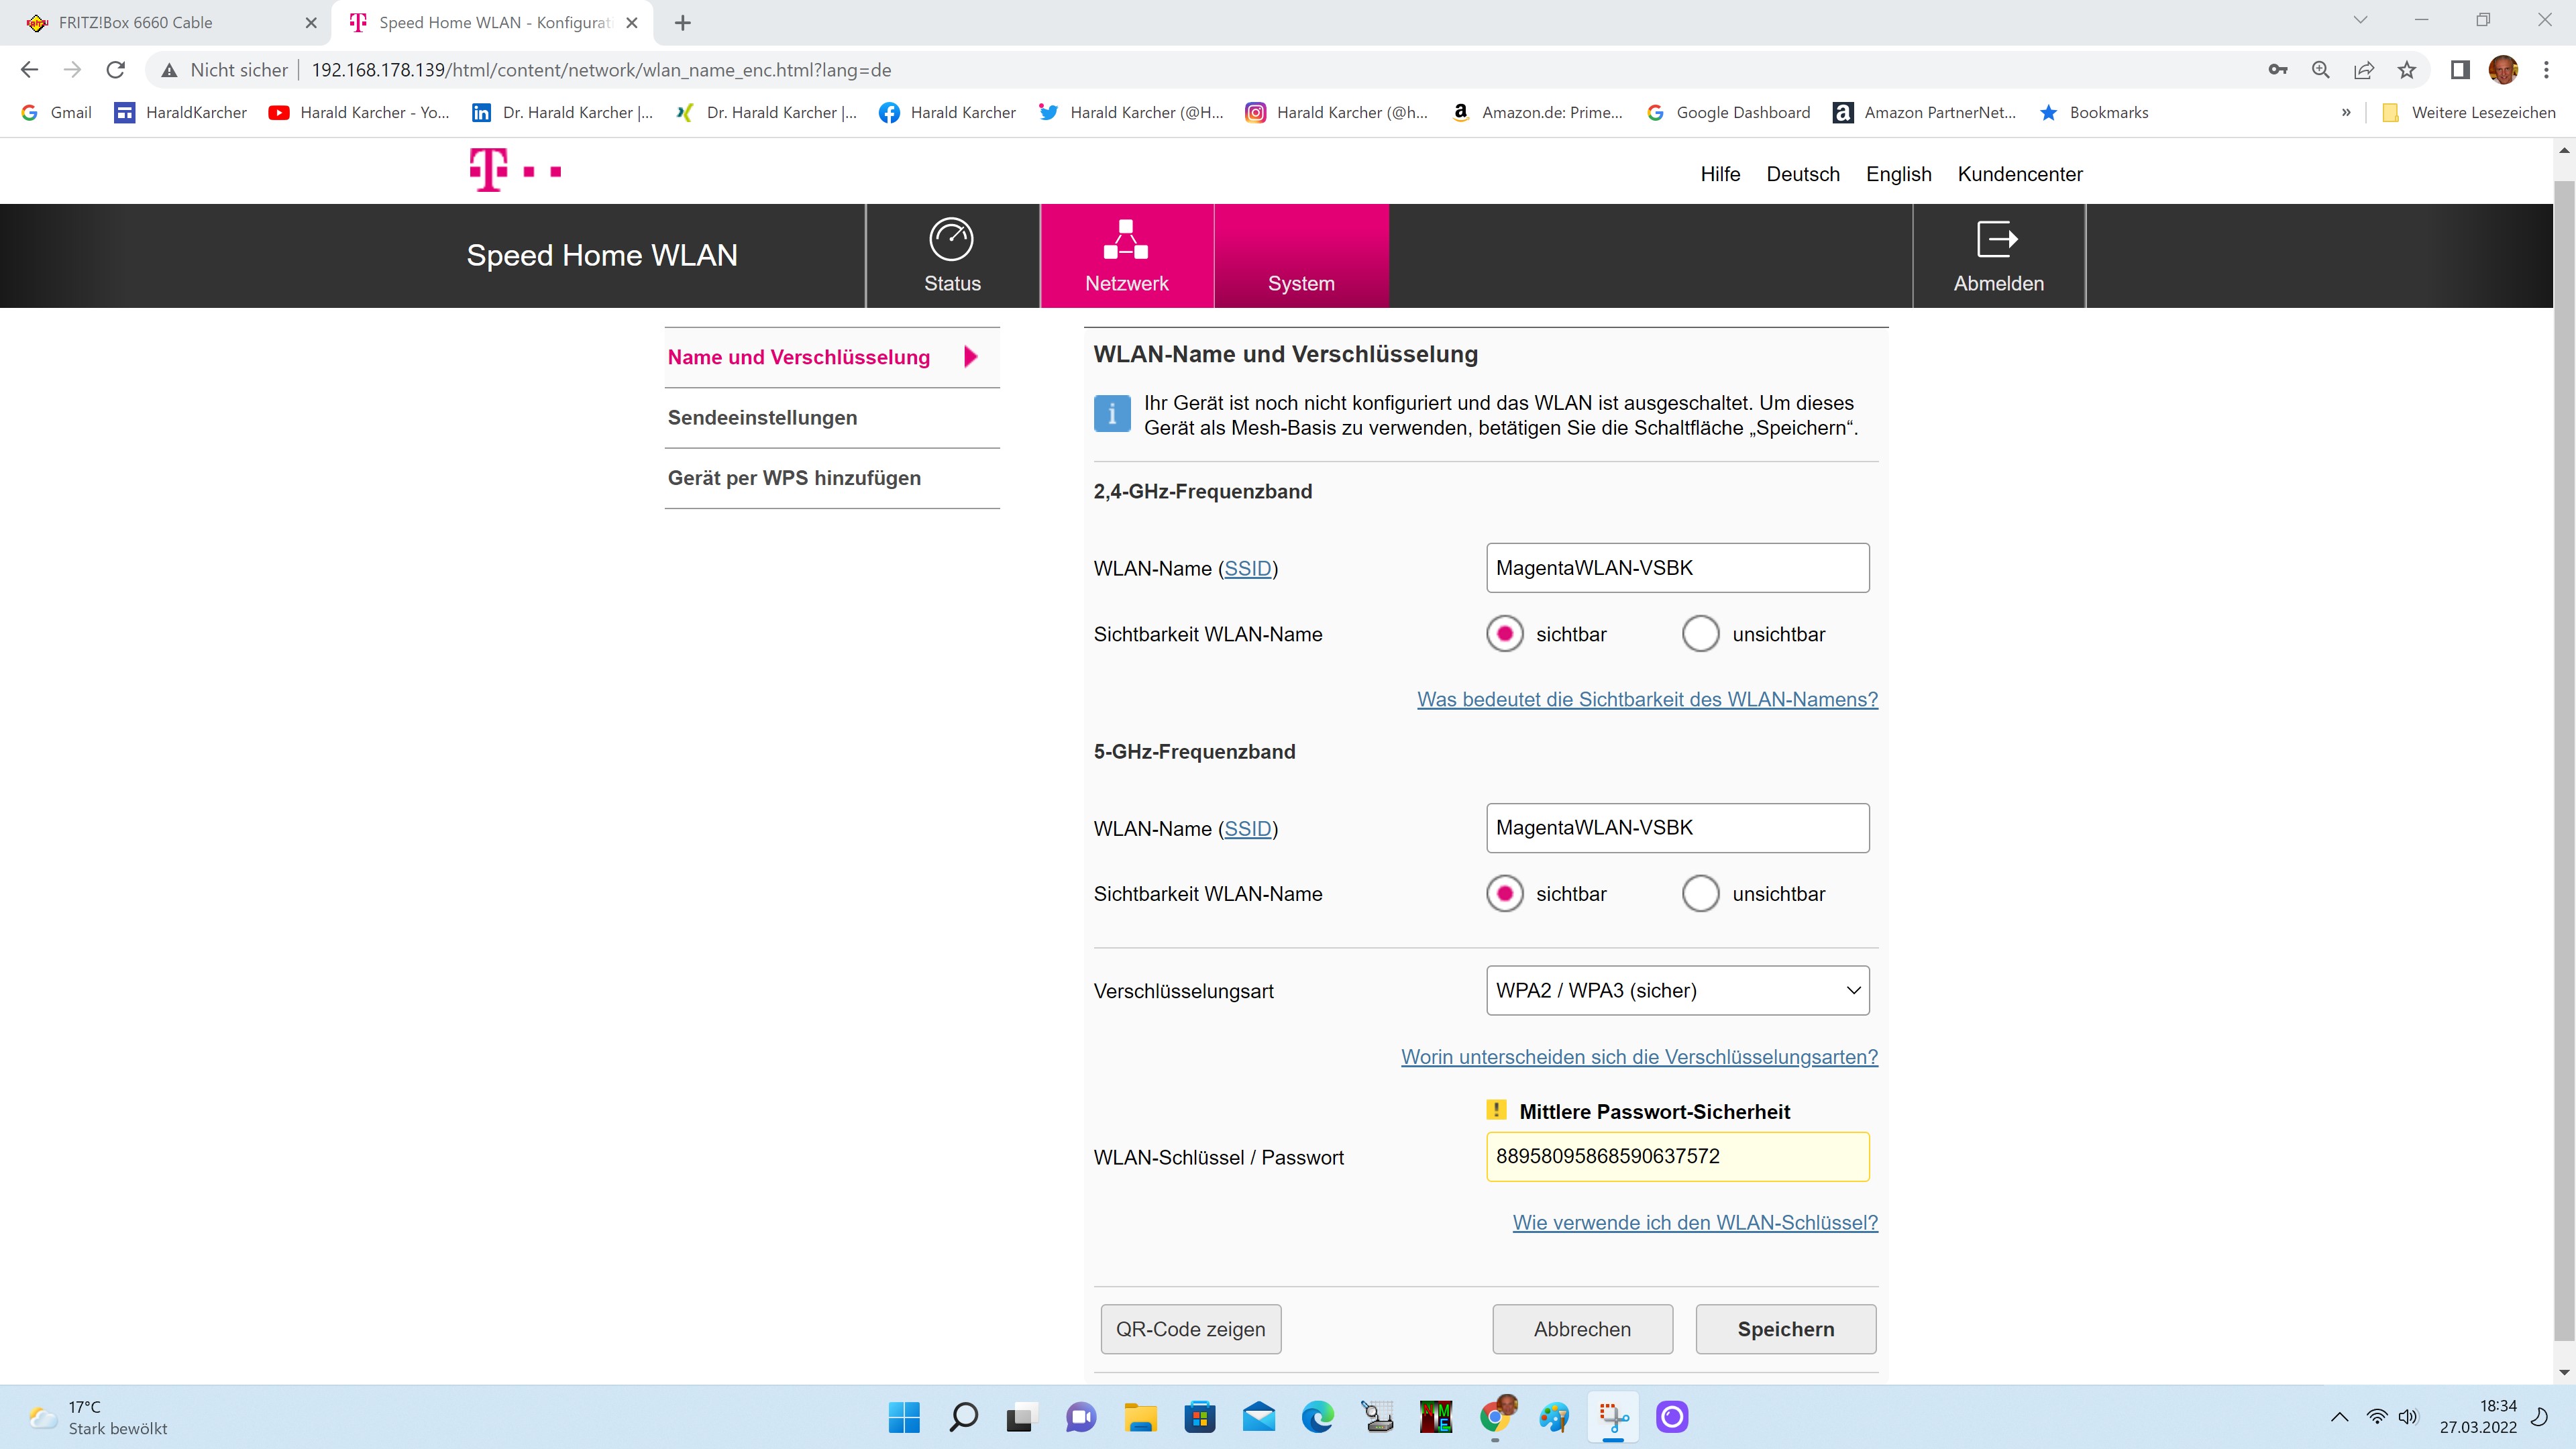This screenshot has height=1449, width=2576.
Task: Switch to the System tab
Action: pyautogui.click(x=1300, y=257)
